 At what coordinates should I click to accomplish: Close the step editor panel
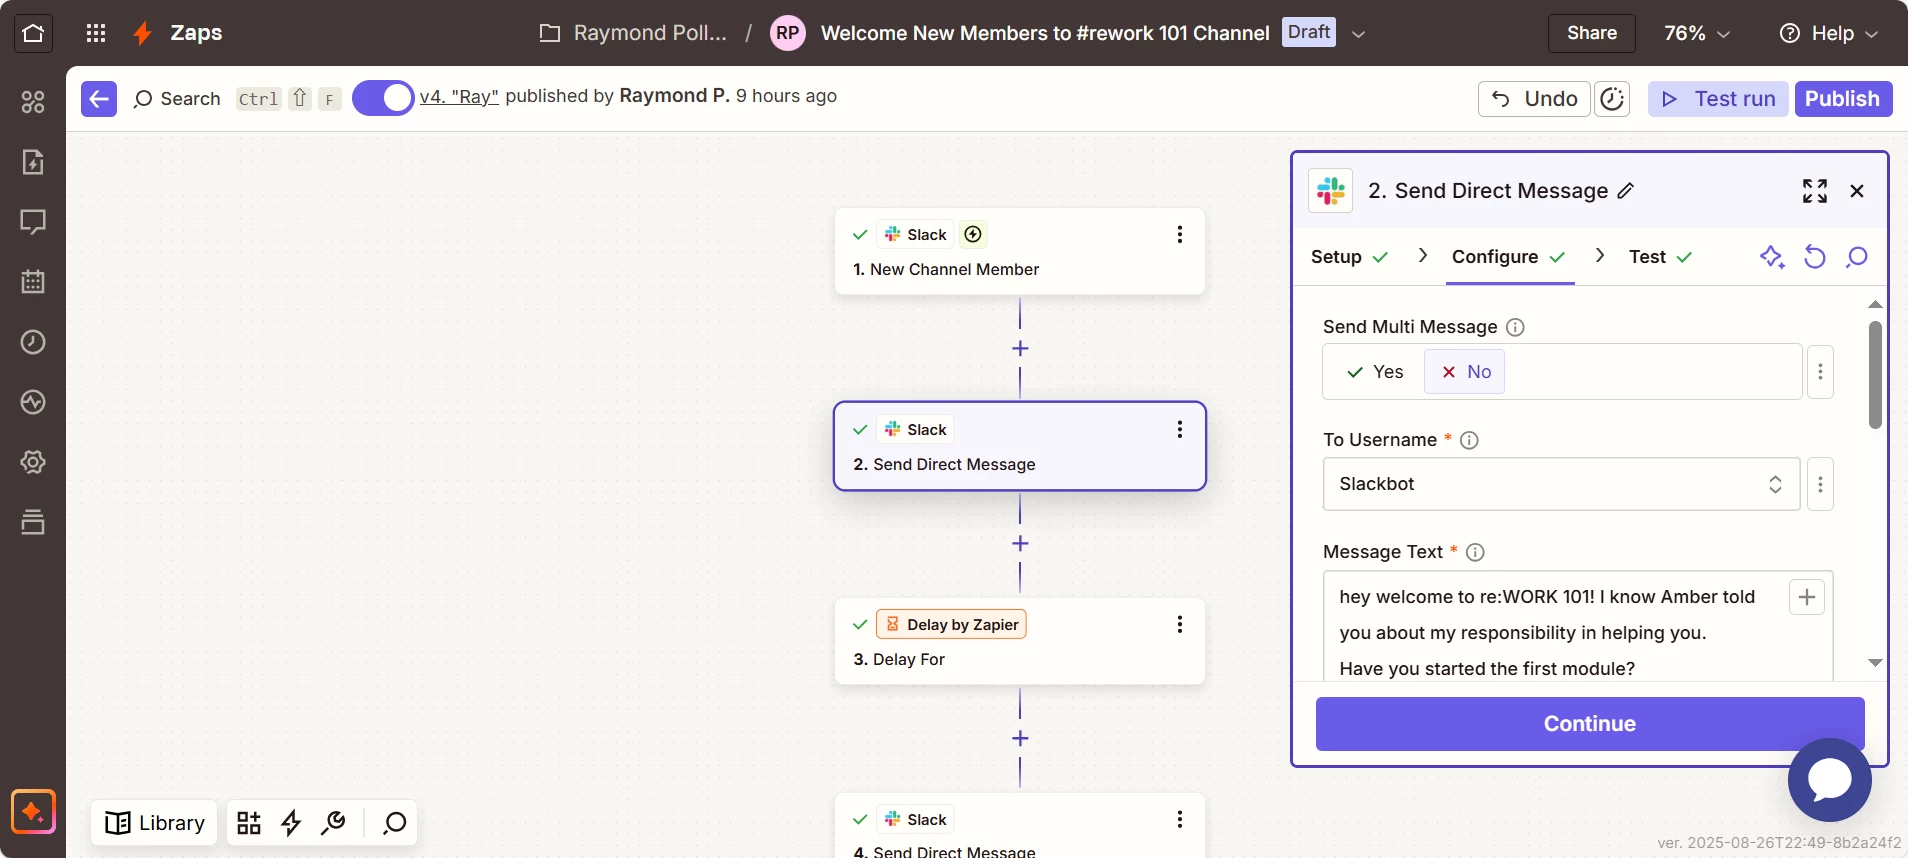pyautogui.click(x=1857, y=191)
